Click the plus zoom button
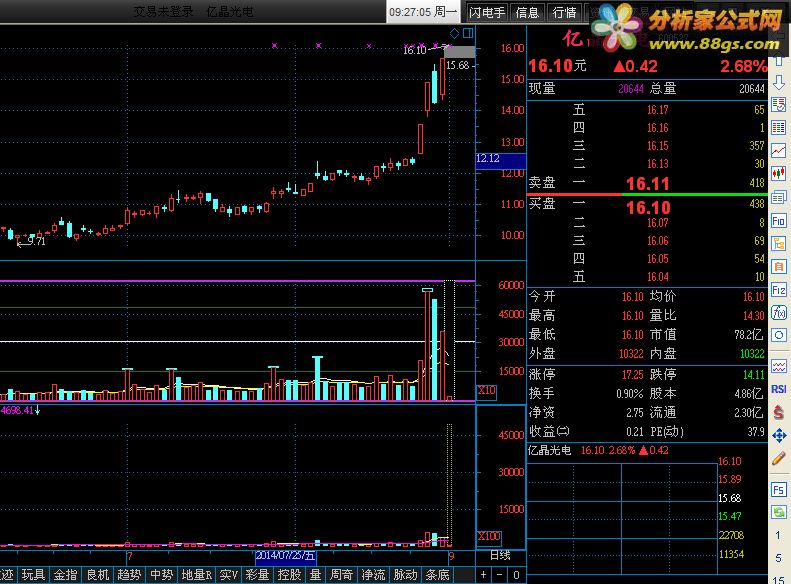 click(483, 574)
